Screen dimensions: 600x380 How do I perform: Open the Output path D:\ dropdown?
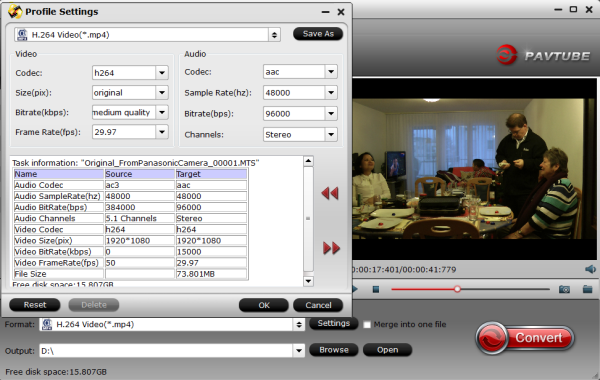298,351
